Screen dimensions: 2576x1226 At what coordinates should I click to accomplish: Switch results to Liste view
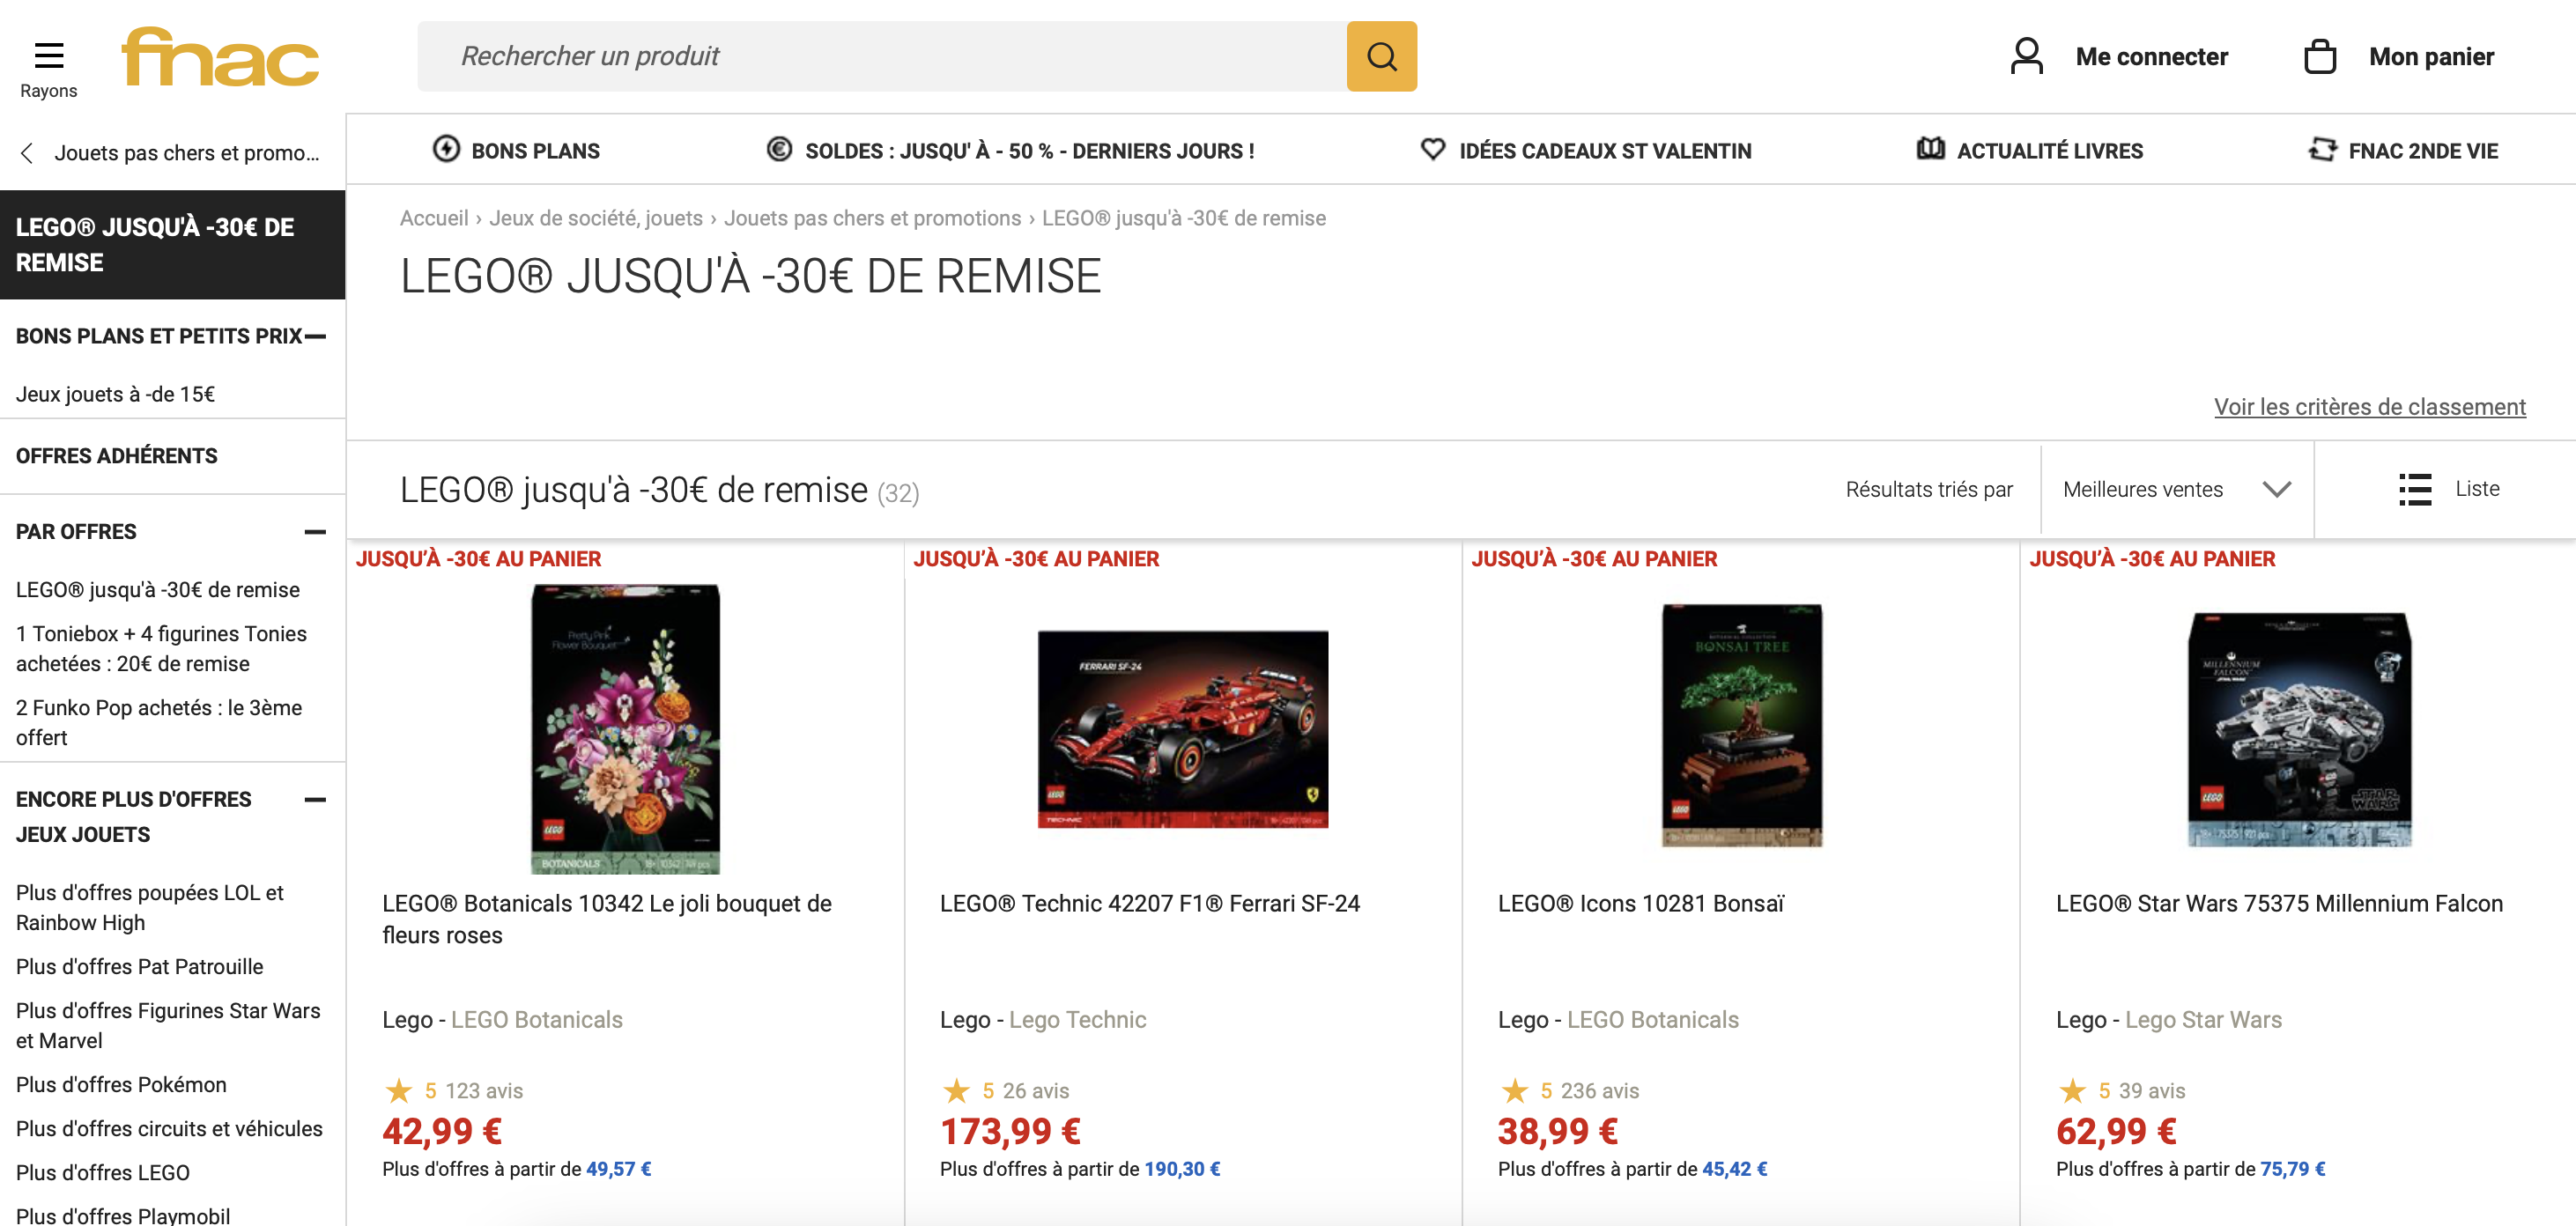click(x=2450, y=489)
